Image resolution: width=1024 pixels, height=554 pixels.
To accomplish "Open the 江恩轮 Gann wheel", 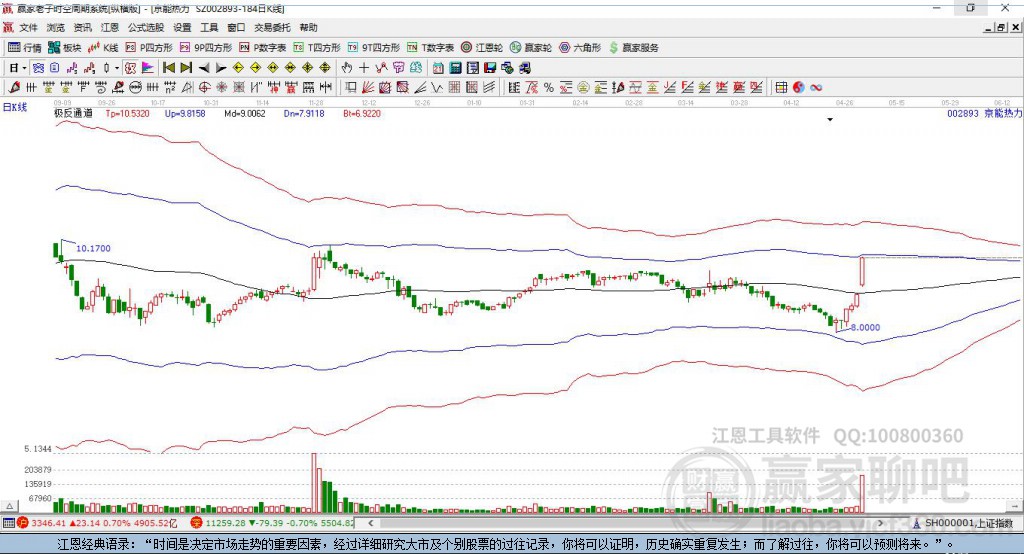I will click(x=482, y=48).
